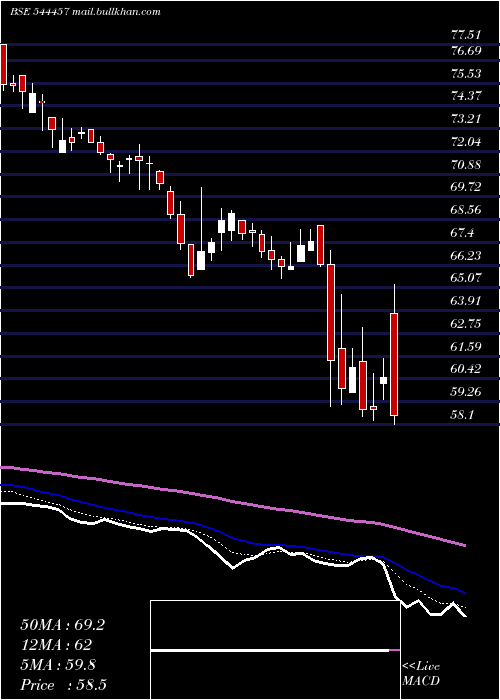Click the 67.4 price axis label

pos(462,233)
